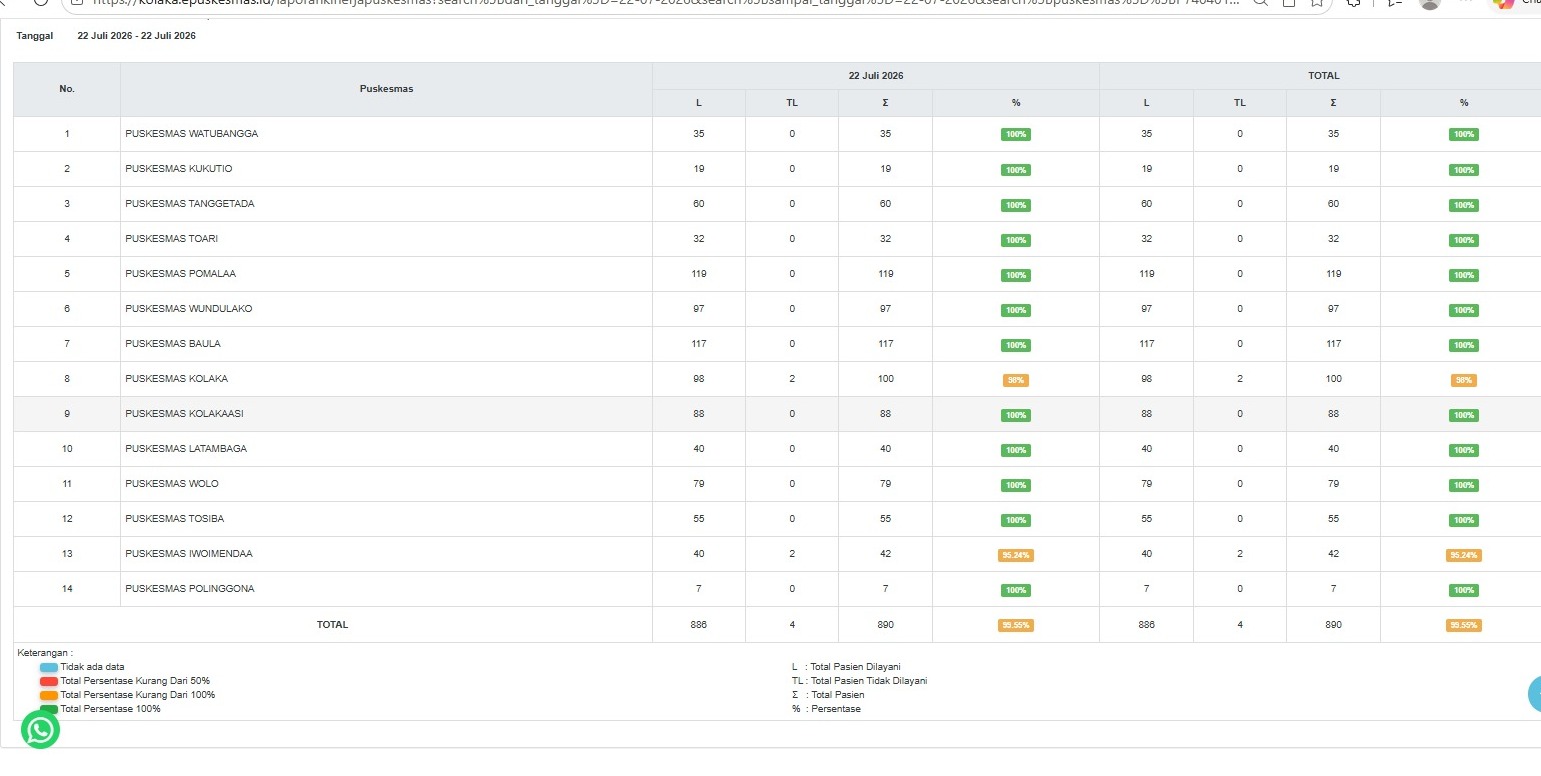Click the Keterangan legend heading
1541x776 pixels.
(x=45, y=653)
